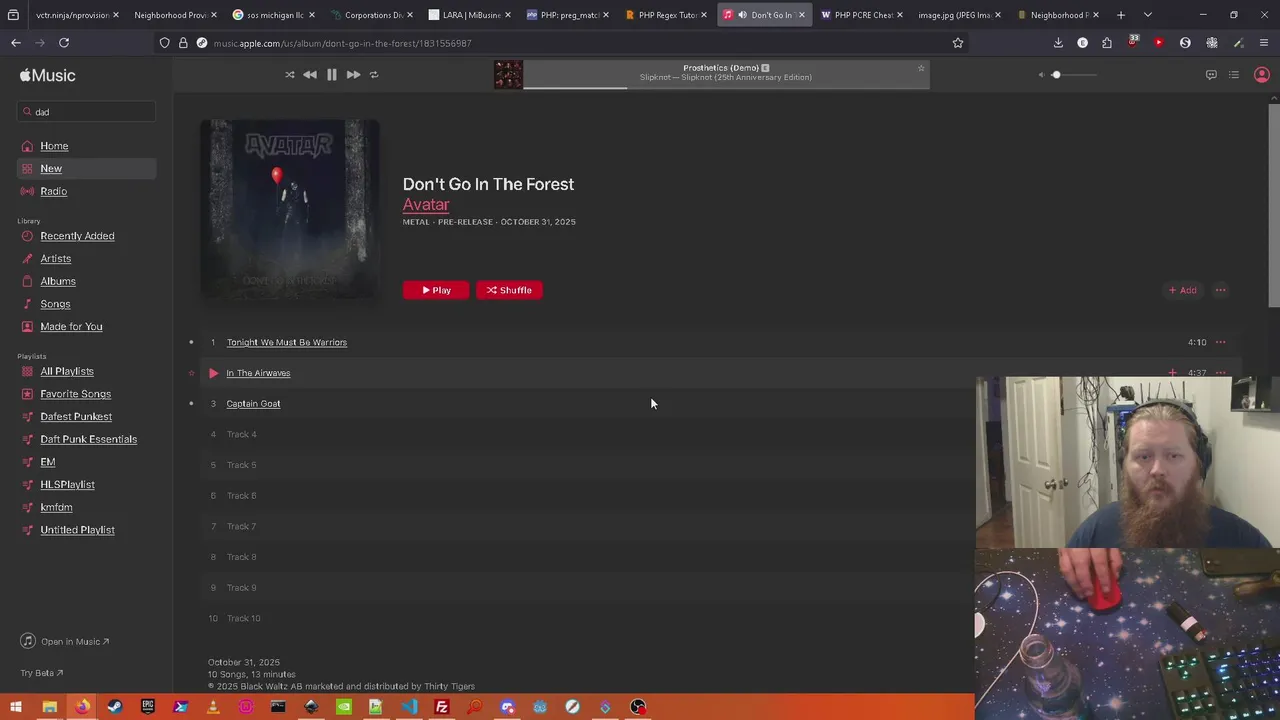
Task: Open the Dafest Punkest playlist
Action: click(76, 417)
